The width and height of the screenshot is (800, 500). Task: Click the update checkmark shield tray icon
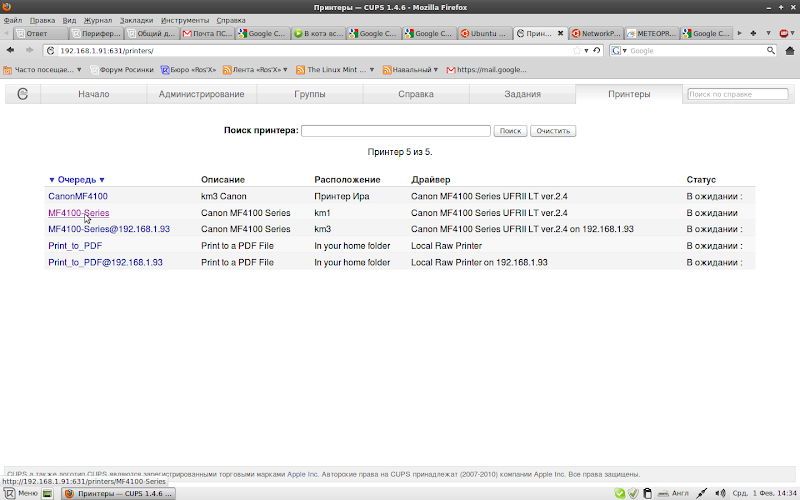coord(633,493)
